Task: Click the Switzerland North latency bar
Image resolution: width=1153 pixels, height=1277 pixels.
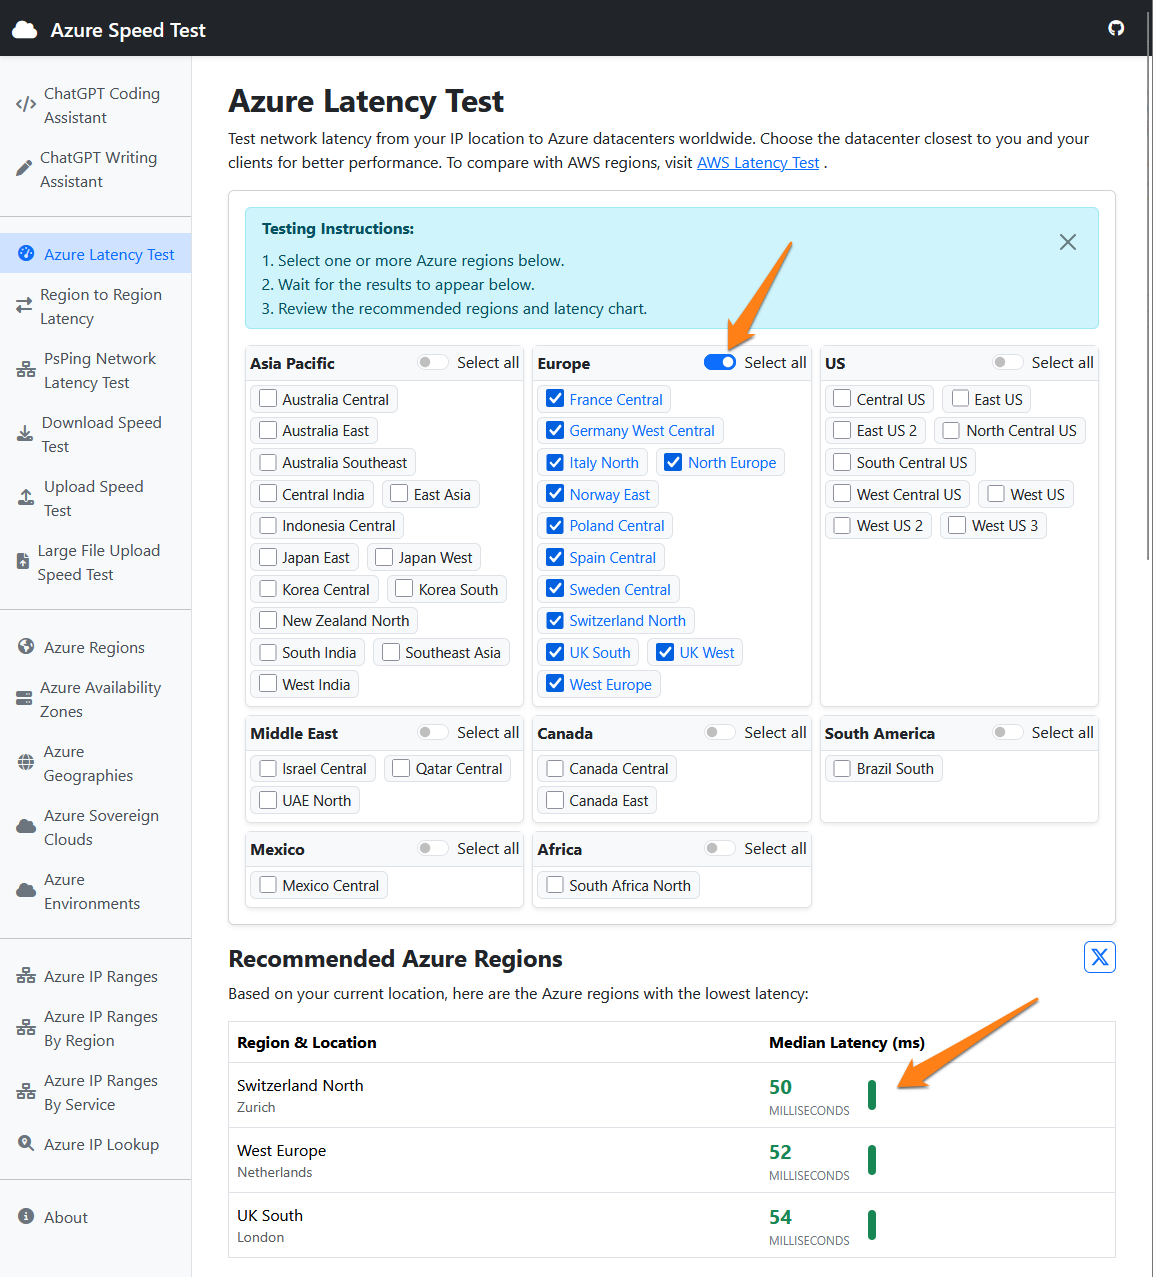Action: [x=872, y=1095]
